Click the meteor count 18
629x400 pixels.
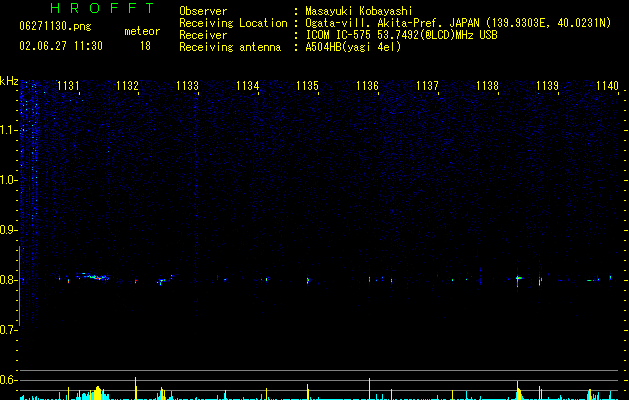[x=145, y=46]
